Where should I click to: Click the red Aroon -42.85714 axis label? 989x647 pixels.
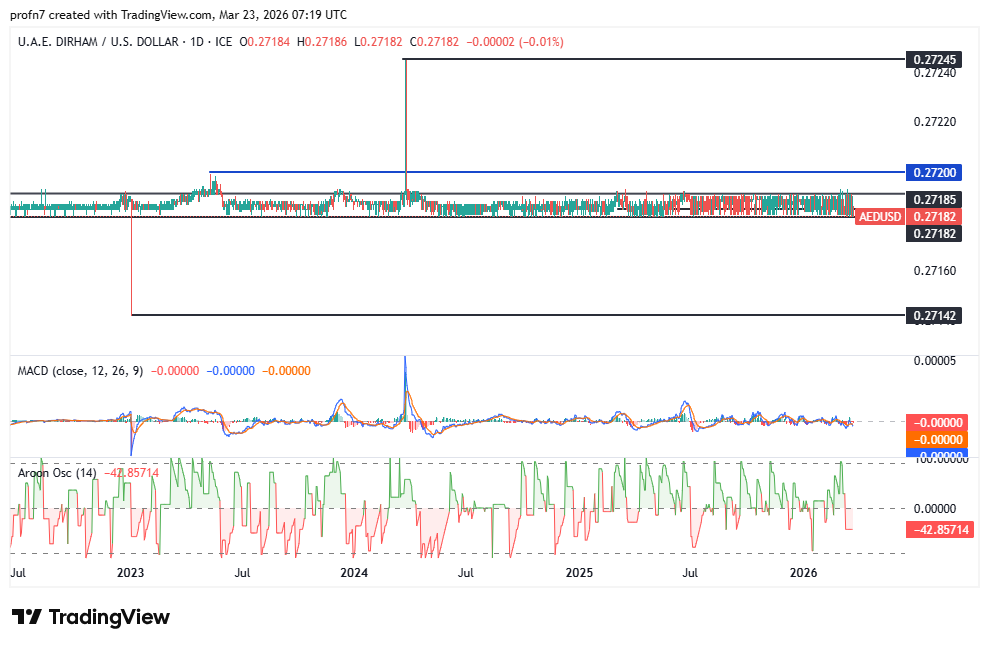(935, 529)
